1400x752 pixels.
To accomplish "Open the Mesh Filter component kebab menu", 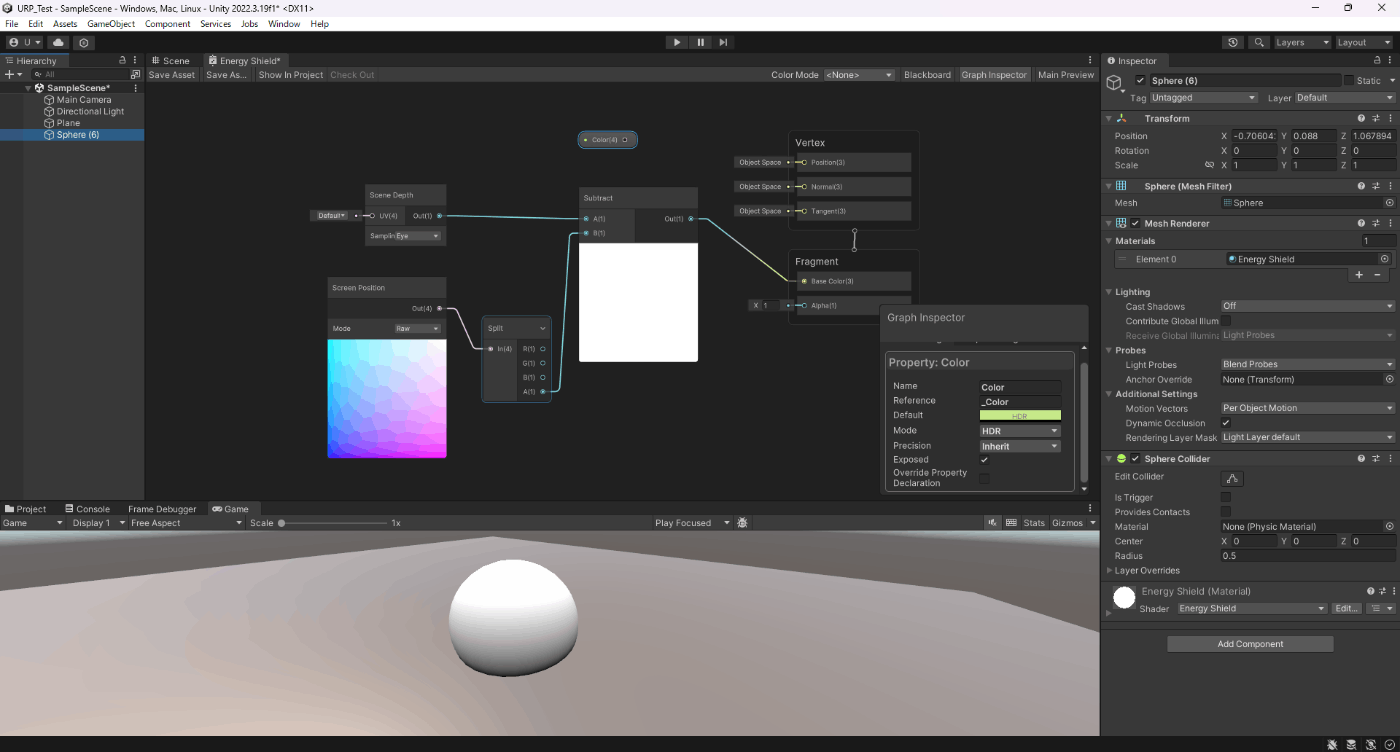I will (1390, 186).
